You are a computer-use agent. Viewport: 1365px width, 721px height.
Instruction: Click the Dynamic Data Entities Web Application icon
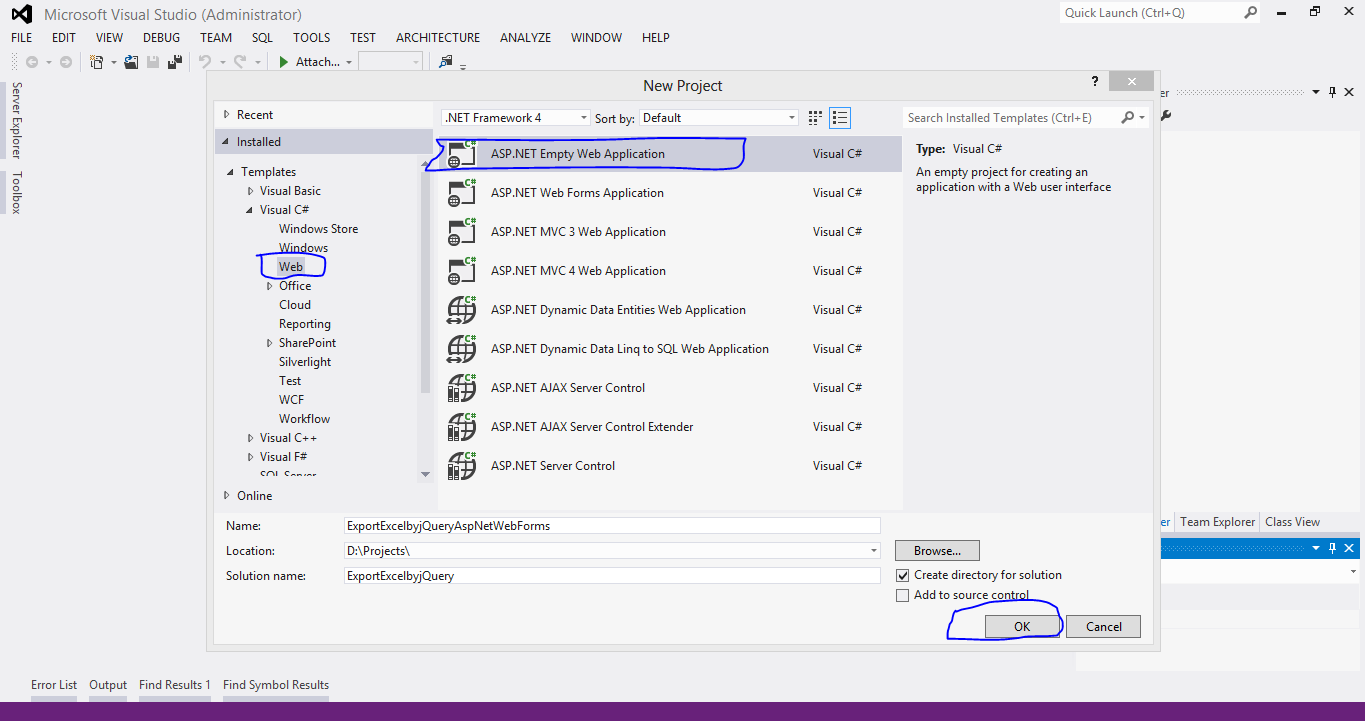pyautogui.click(x=461, y=310)
